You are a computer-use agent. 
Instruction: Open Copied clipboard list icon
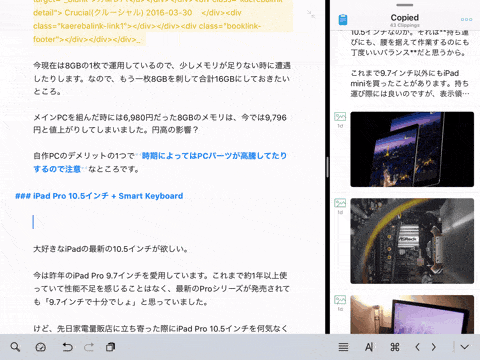343,20
